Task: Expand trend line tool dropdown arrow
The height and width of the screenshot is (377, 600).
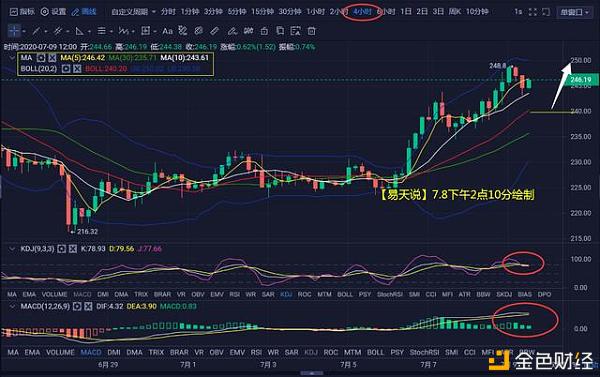Action: pos(46,31)
